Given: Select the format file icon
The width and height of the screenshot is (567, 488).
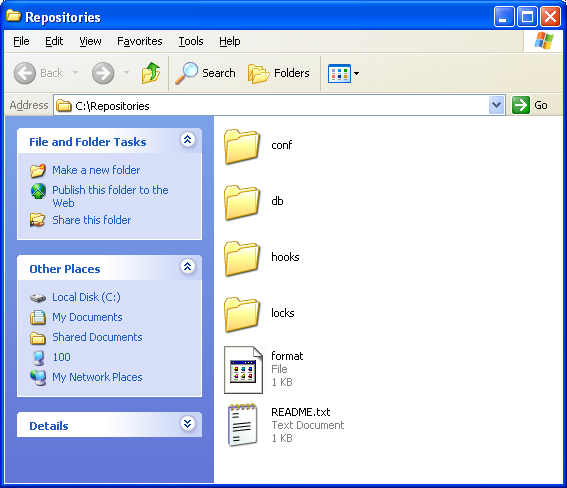Looking at the screenshot, I should 243,369.
